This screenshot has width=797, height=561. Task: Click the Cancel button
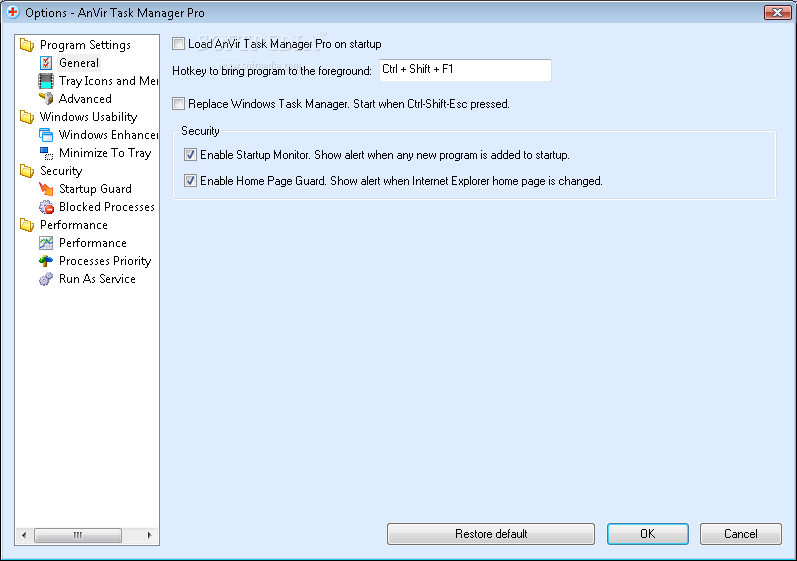pyautogui.click(x=741, y=534)
